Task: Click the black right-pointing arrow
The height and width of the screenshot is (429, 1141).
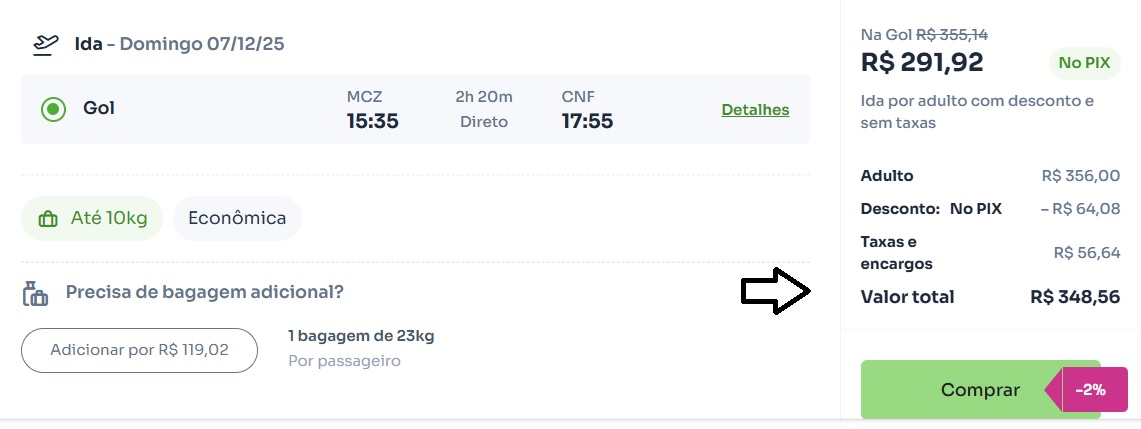Action: (x=775, y=292)
